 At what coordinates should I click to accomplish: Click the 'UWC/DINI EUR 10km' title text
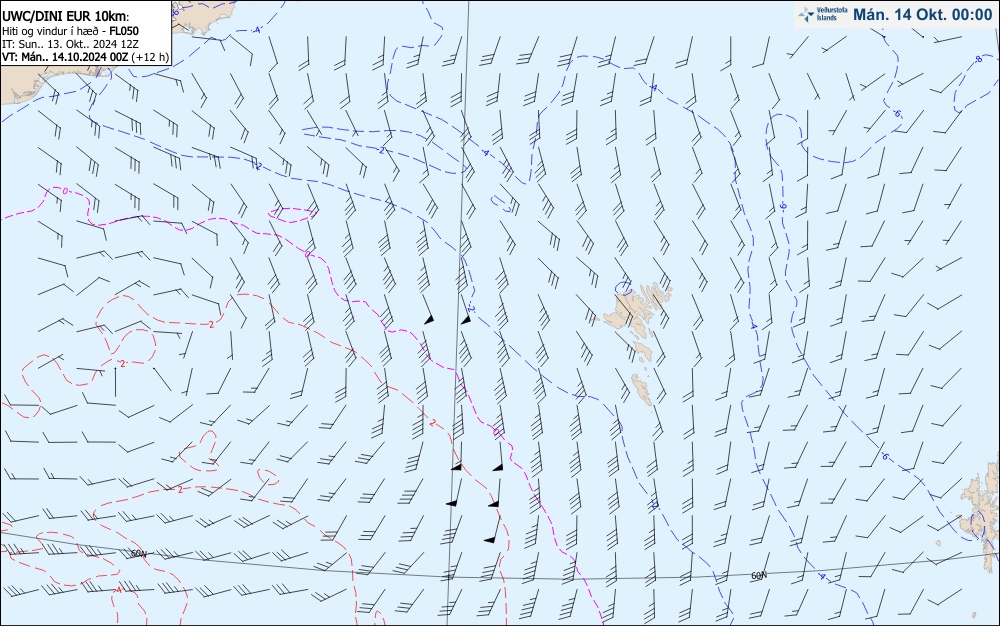(64, 17)
